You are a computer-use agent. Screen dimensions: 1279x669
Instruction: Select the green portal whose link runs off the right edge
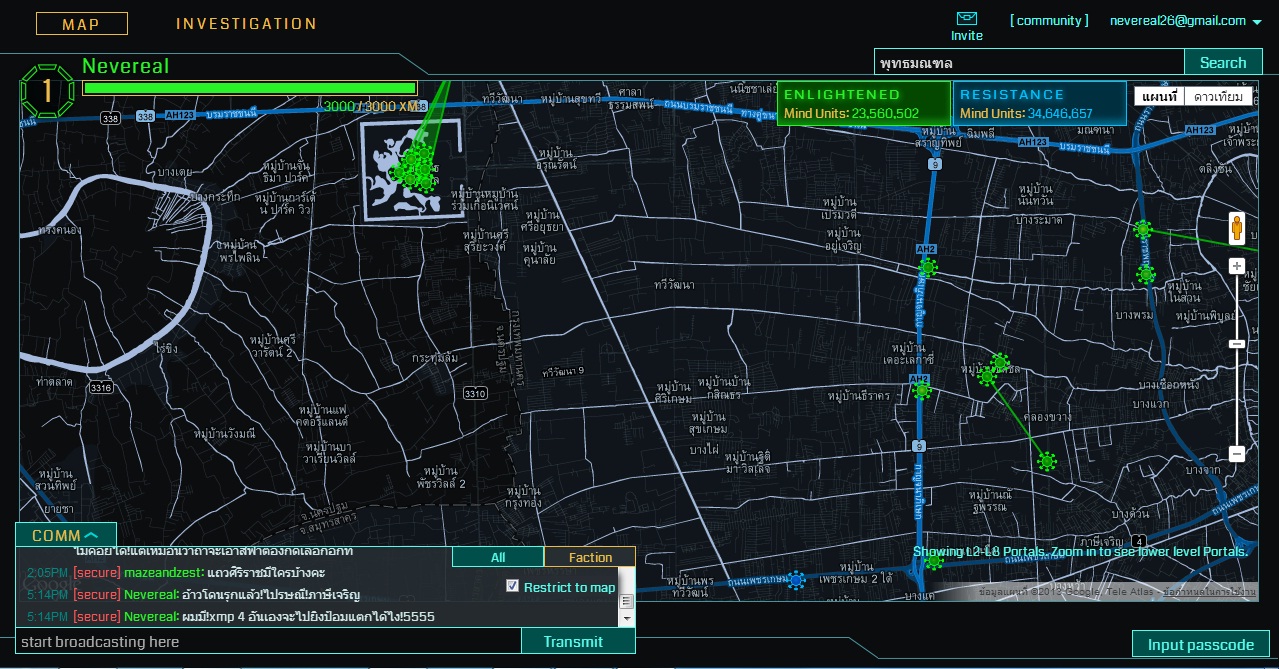[x=1143, y=229]
